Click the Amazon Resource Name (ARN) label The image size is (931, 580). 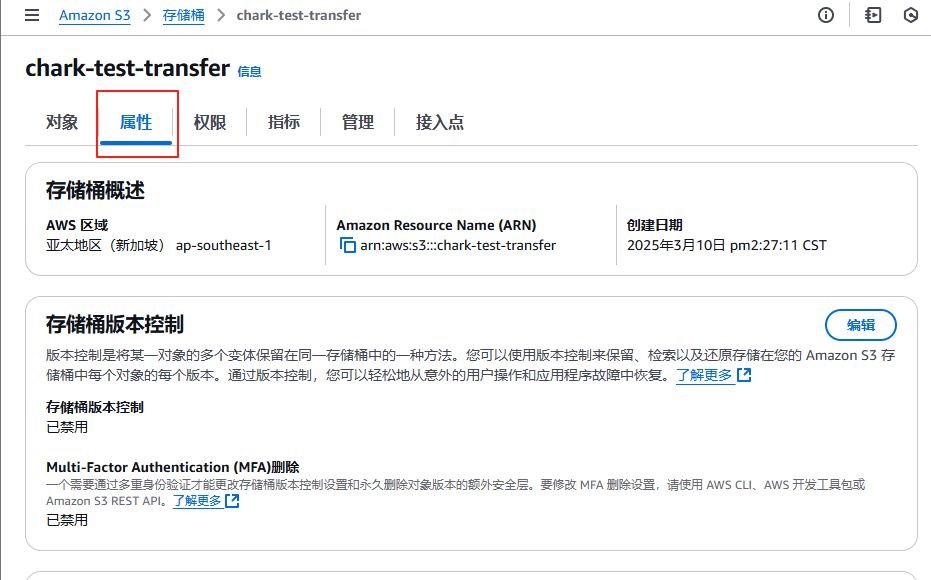pos(436,226)
